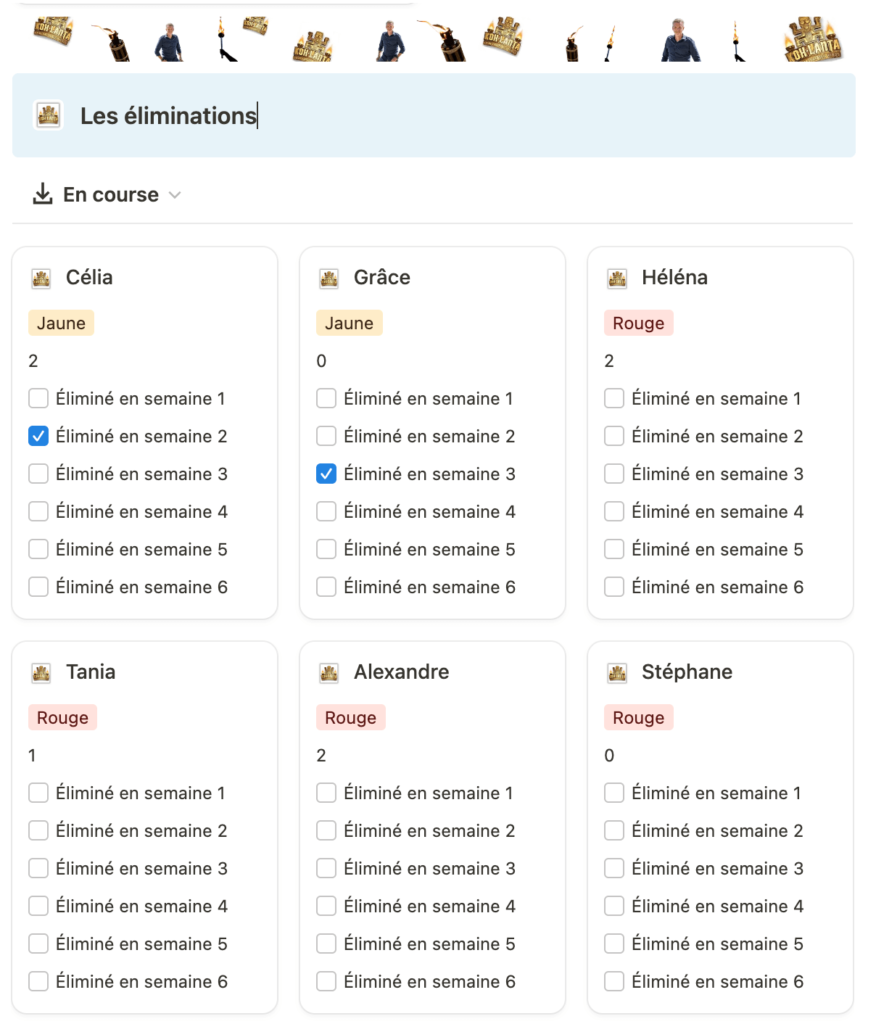The image size is (876, 1024).
Task: Check Héléna's Éliminé en semaine 1 box
Action: click(x=614, y=398)
